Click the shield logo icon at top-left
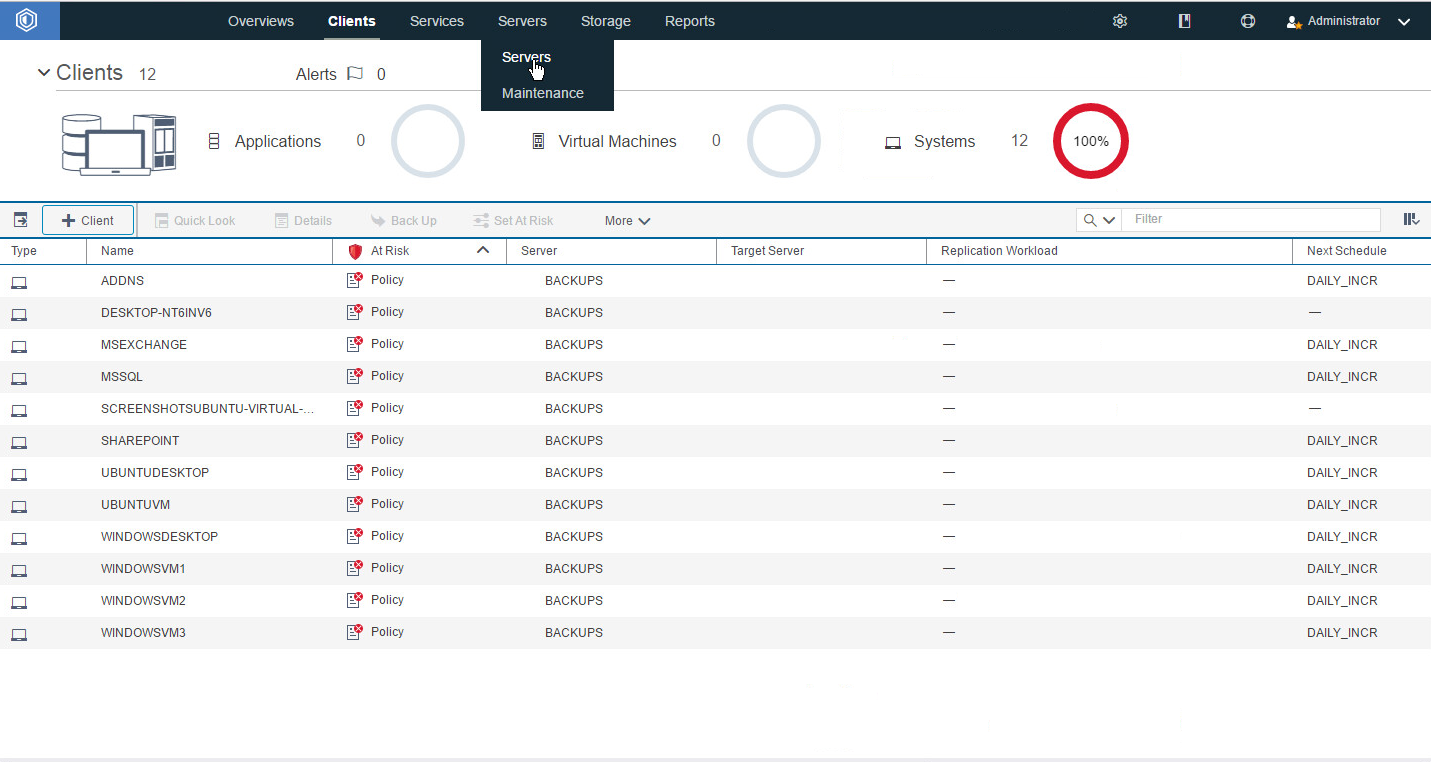Image resolution: width=1431 pixels, height=762 pixels. [x=26, y=20]
